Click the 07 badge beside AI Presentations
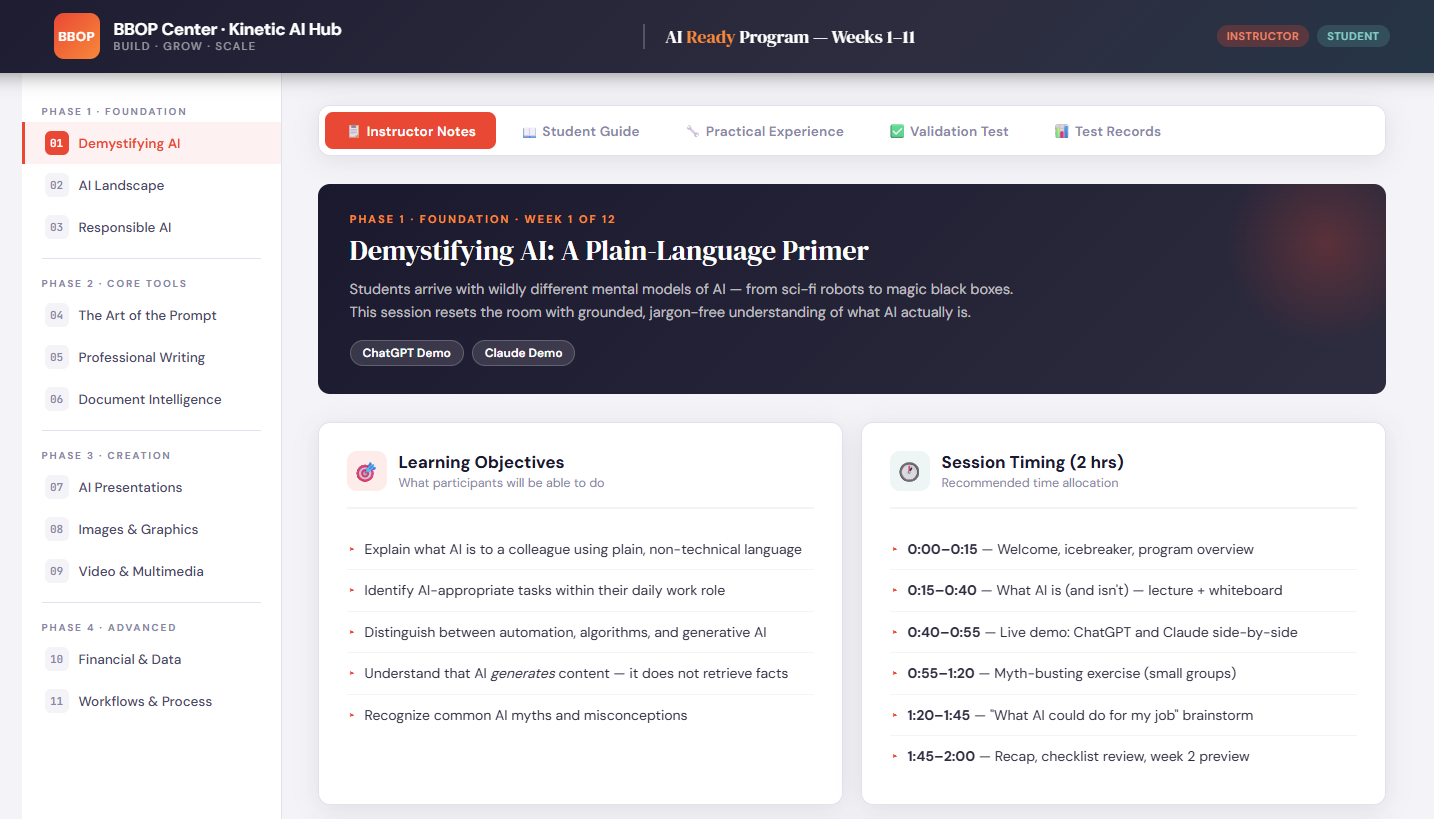 point(57,487)
